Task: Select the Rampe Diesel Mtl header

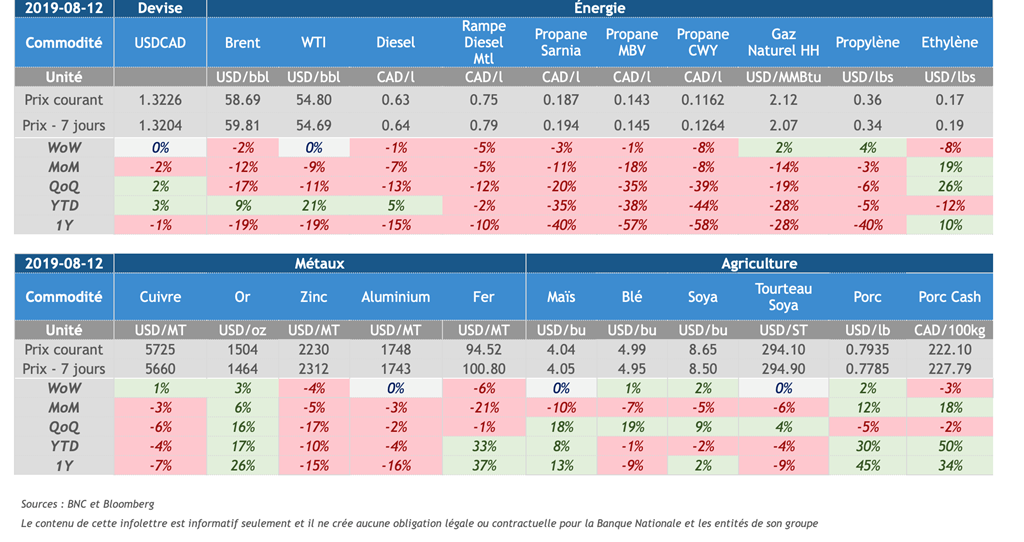Action: (484, 42)
